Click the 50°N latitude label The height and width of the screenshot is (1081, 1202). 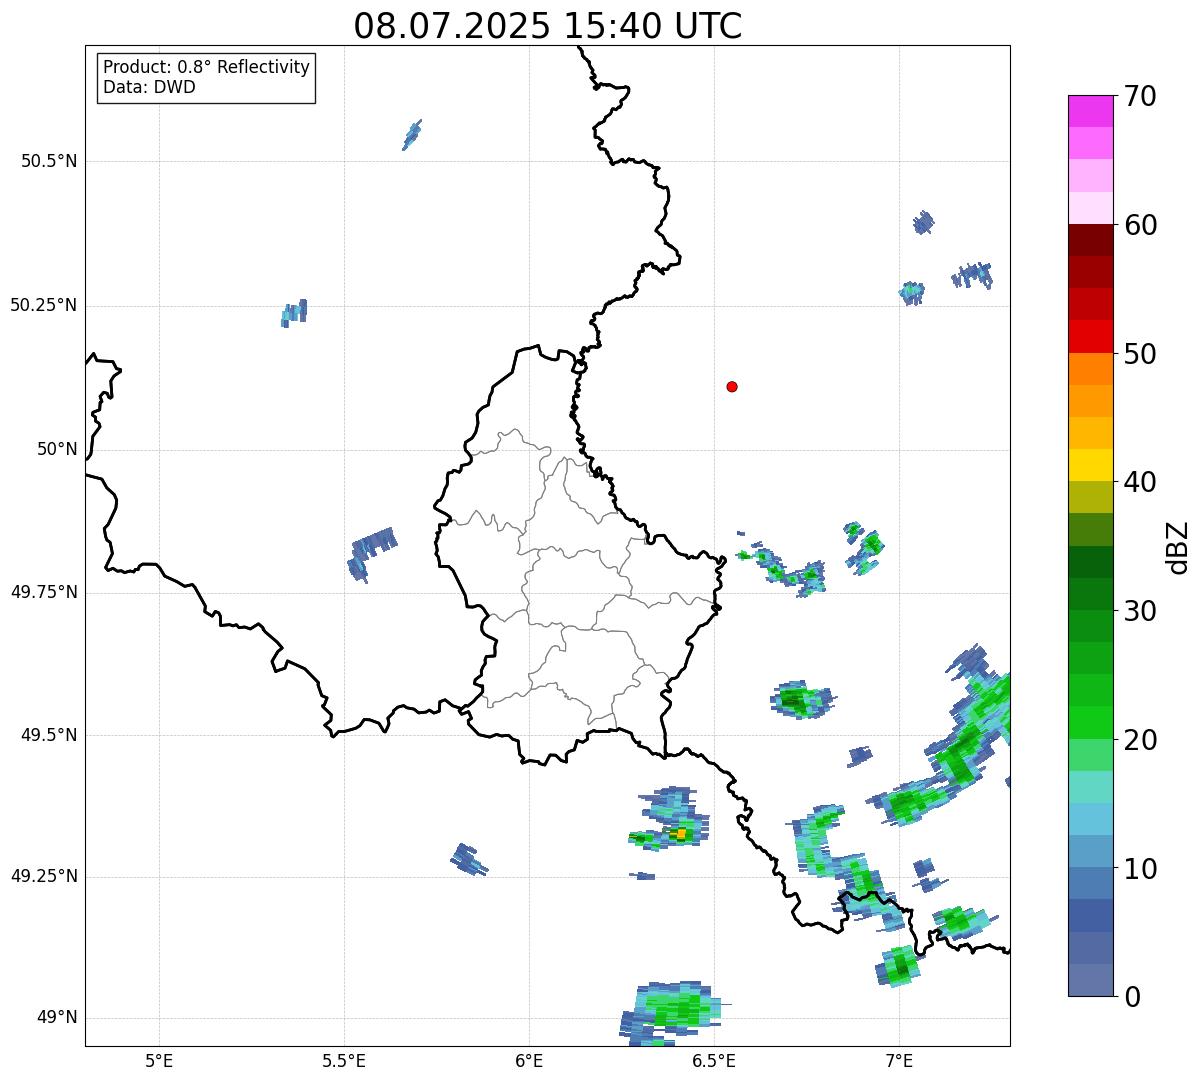(57, 449)
